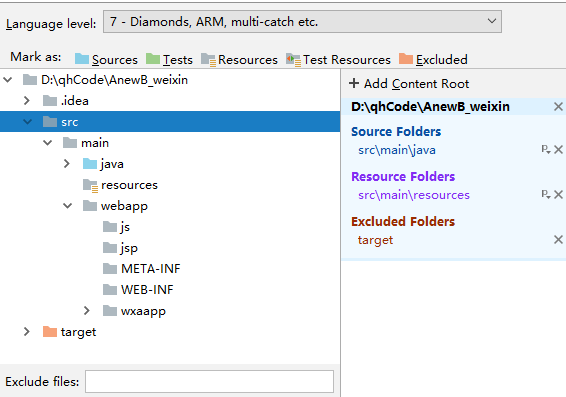
Task: Expand the target folder chevron
Action: point(27,331)
